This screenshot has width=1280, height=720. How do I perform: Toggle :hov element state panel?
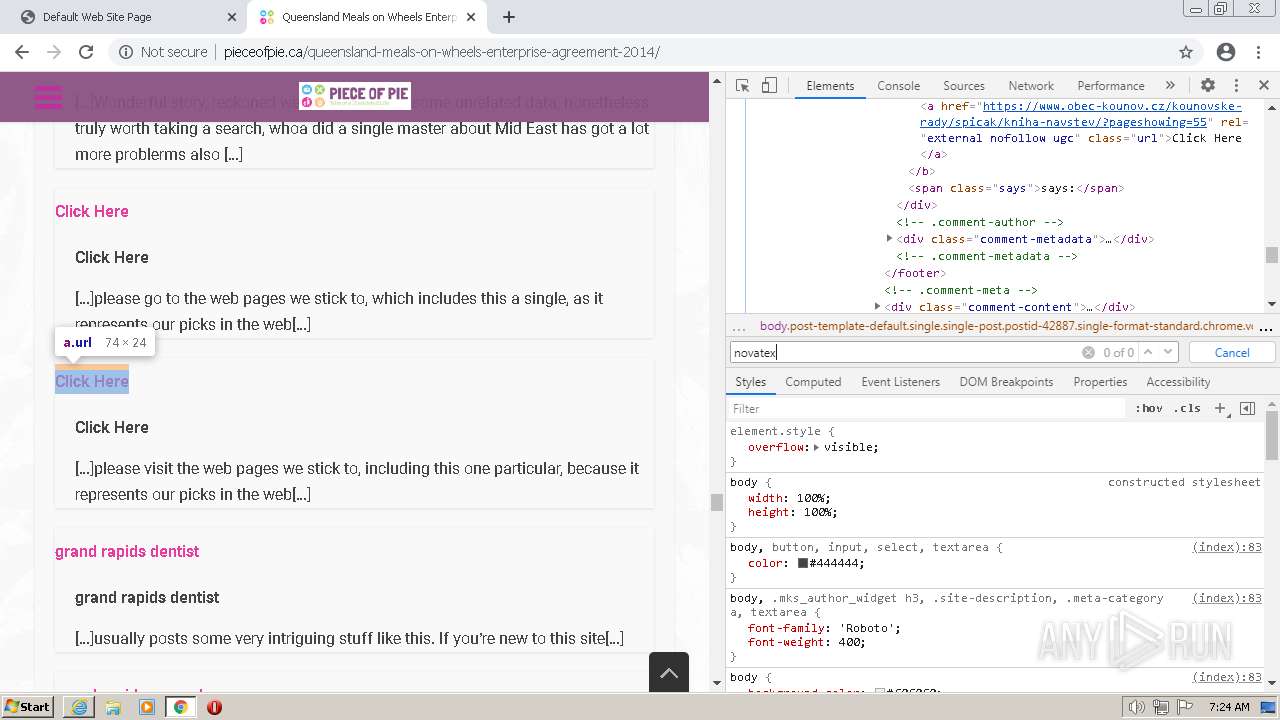(x=1149, y=408)
